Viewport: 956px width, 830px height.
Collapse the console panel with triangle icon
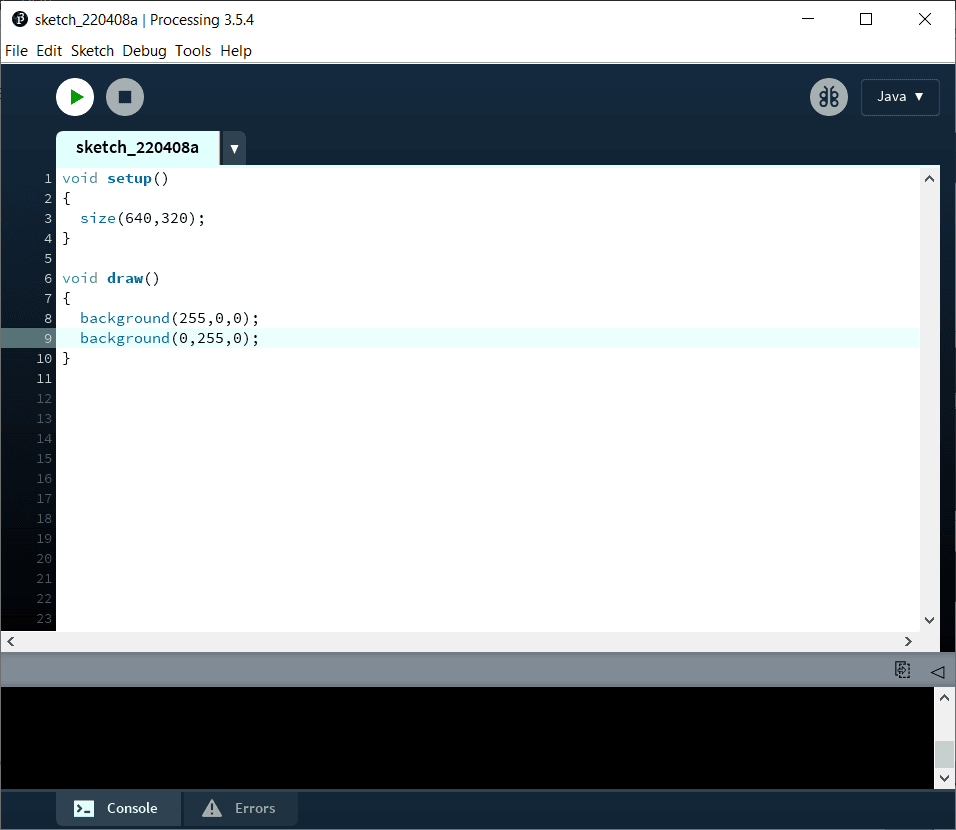937,671
